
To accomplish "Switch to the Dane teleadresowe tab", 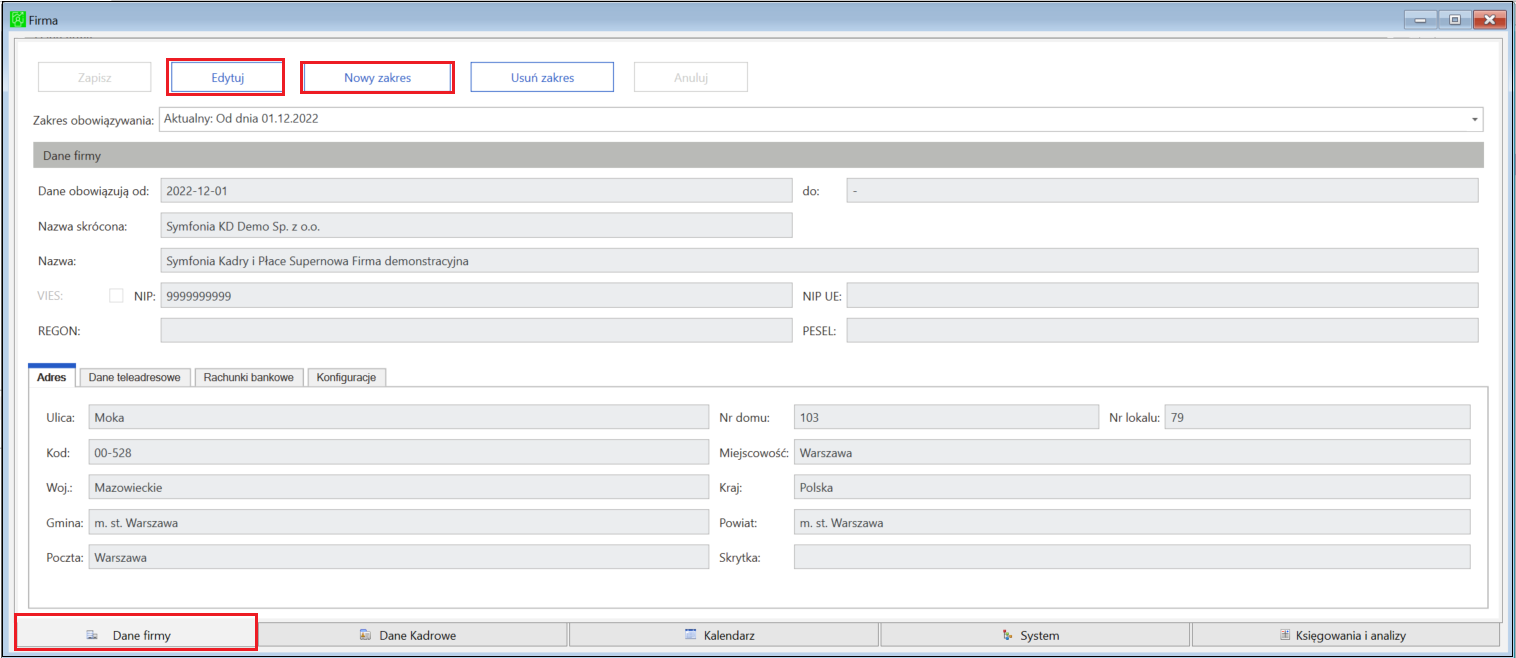I will click(x=134, y=377).
